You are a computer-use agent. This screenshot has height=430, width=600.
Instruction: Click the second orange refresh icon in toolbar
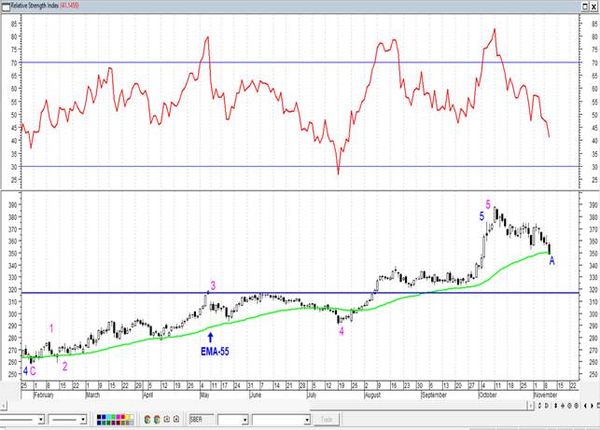coord(157,419)
